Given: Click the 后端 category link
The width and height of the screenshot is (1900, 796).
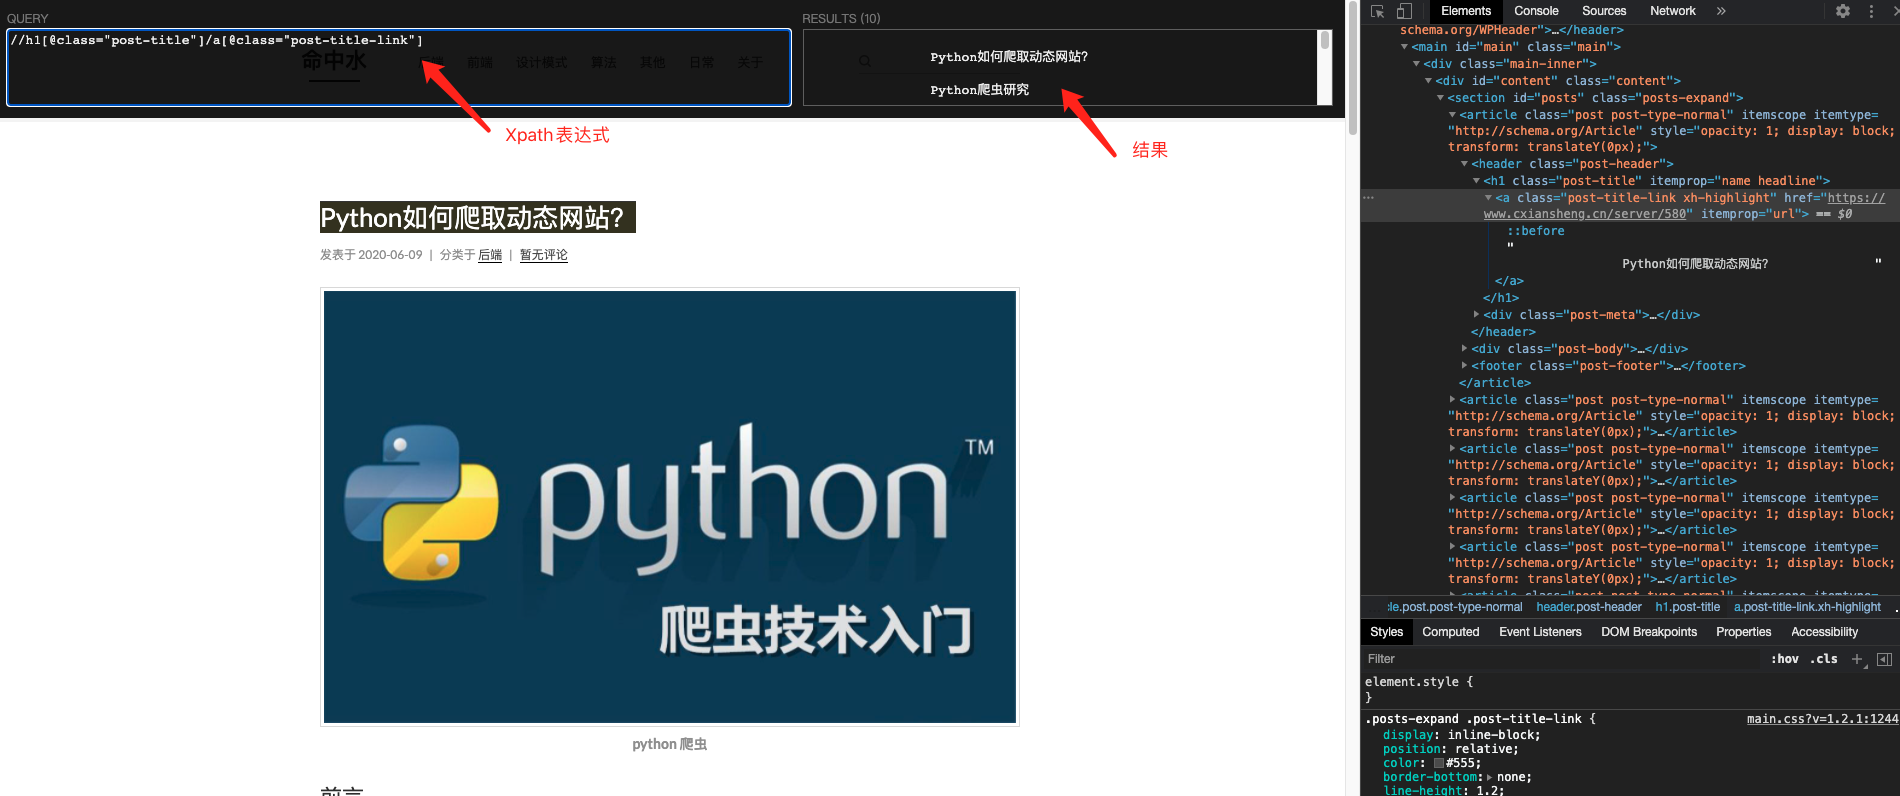Looking at the screenshot, I should tap(490, 255).
